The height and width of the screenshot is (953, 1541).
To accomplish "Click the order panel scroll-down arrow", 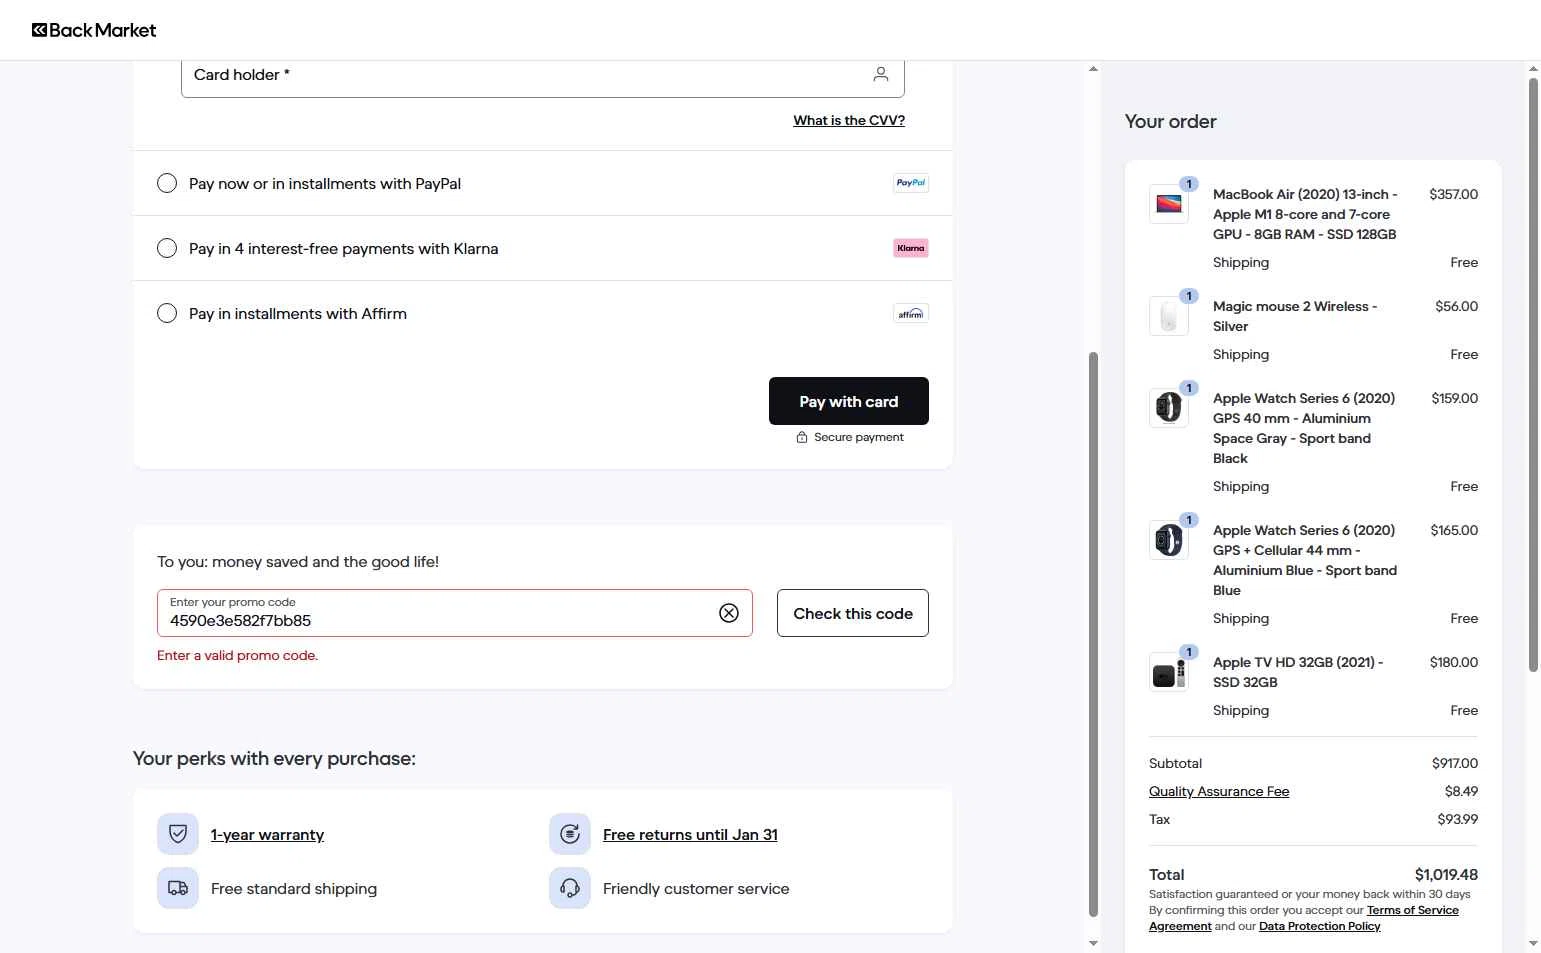I will tap(1533, 943).
